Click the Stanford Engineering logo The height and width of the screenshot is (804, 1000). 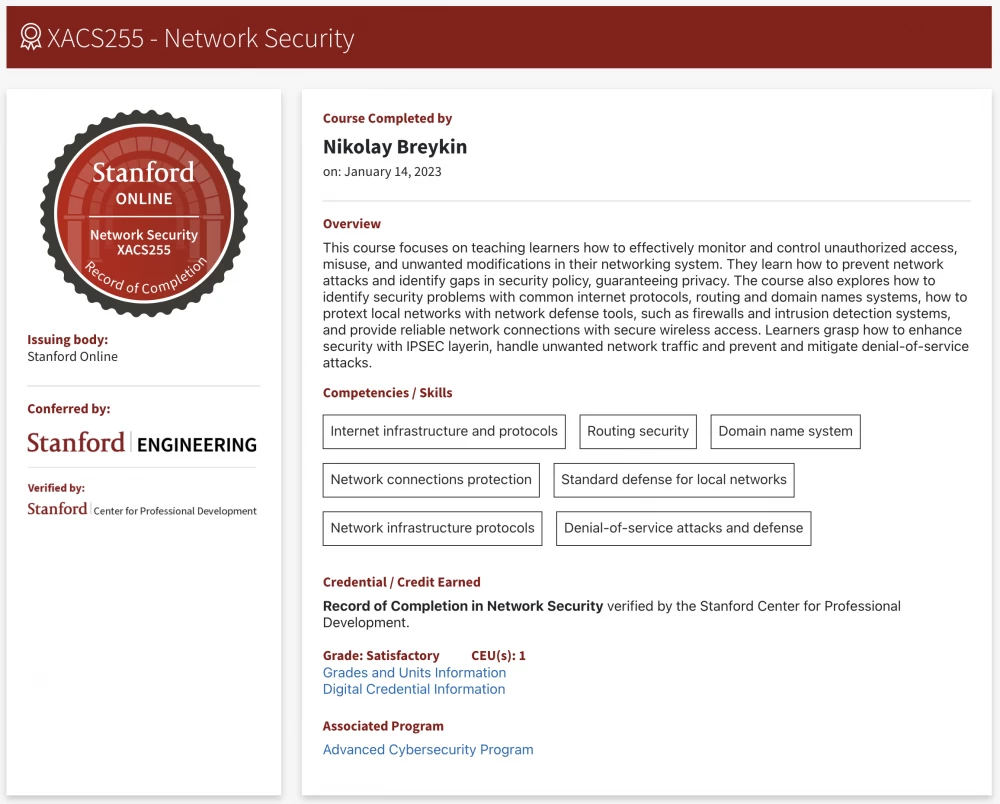142,443
